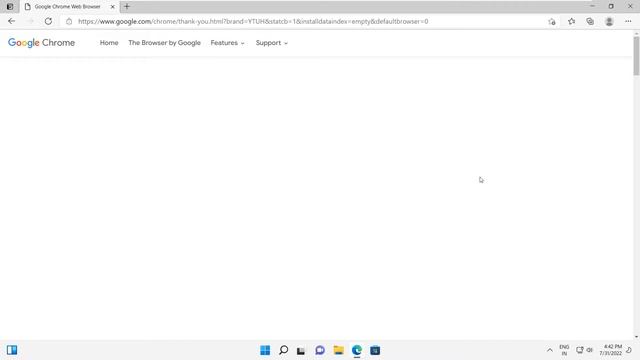Add this page to favorites star-plus icon
Screen dimensions: 640x360
tap(552, 22)
